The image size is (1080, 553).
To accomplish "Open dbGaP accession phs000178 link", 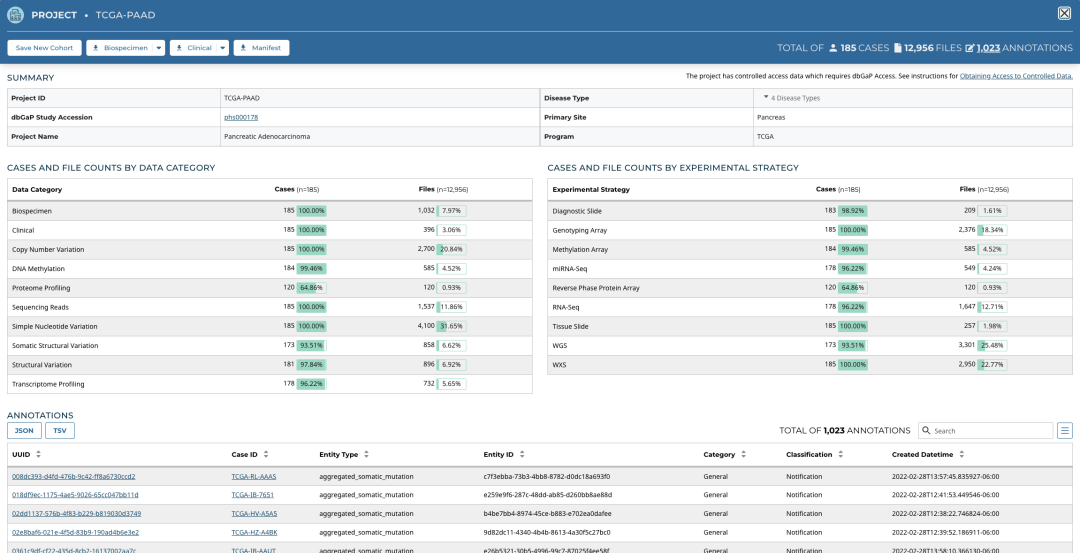I will coord(241,117).
